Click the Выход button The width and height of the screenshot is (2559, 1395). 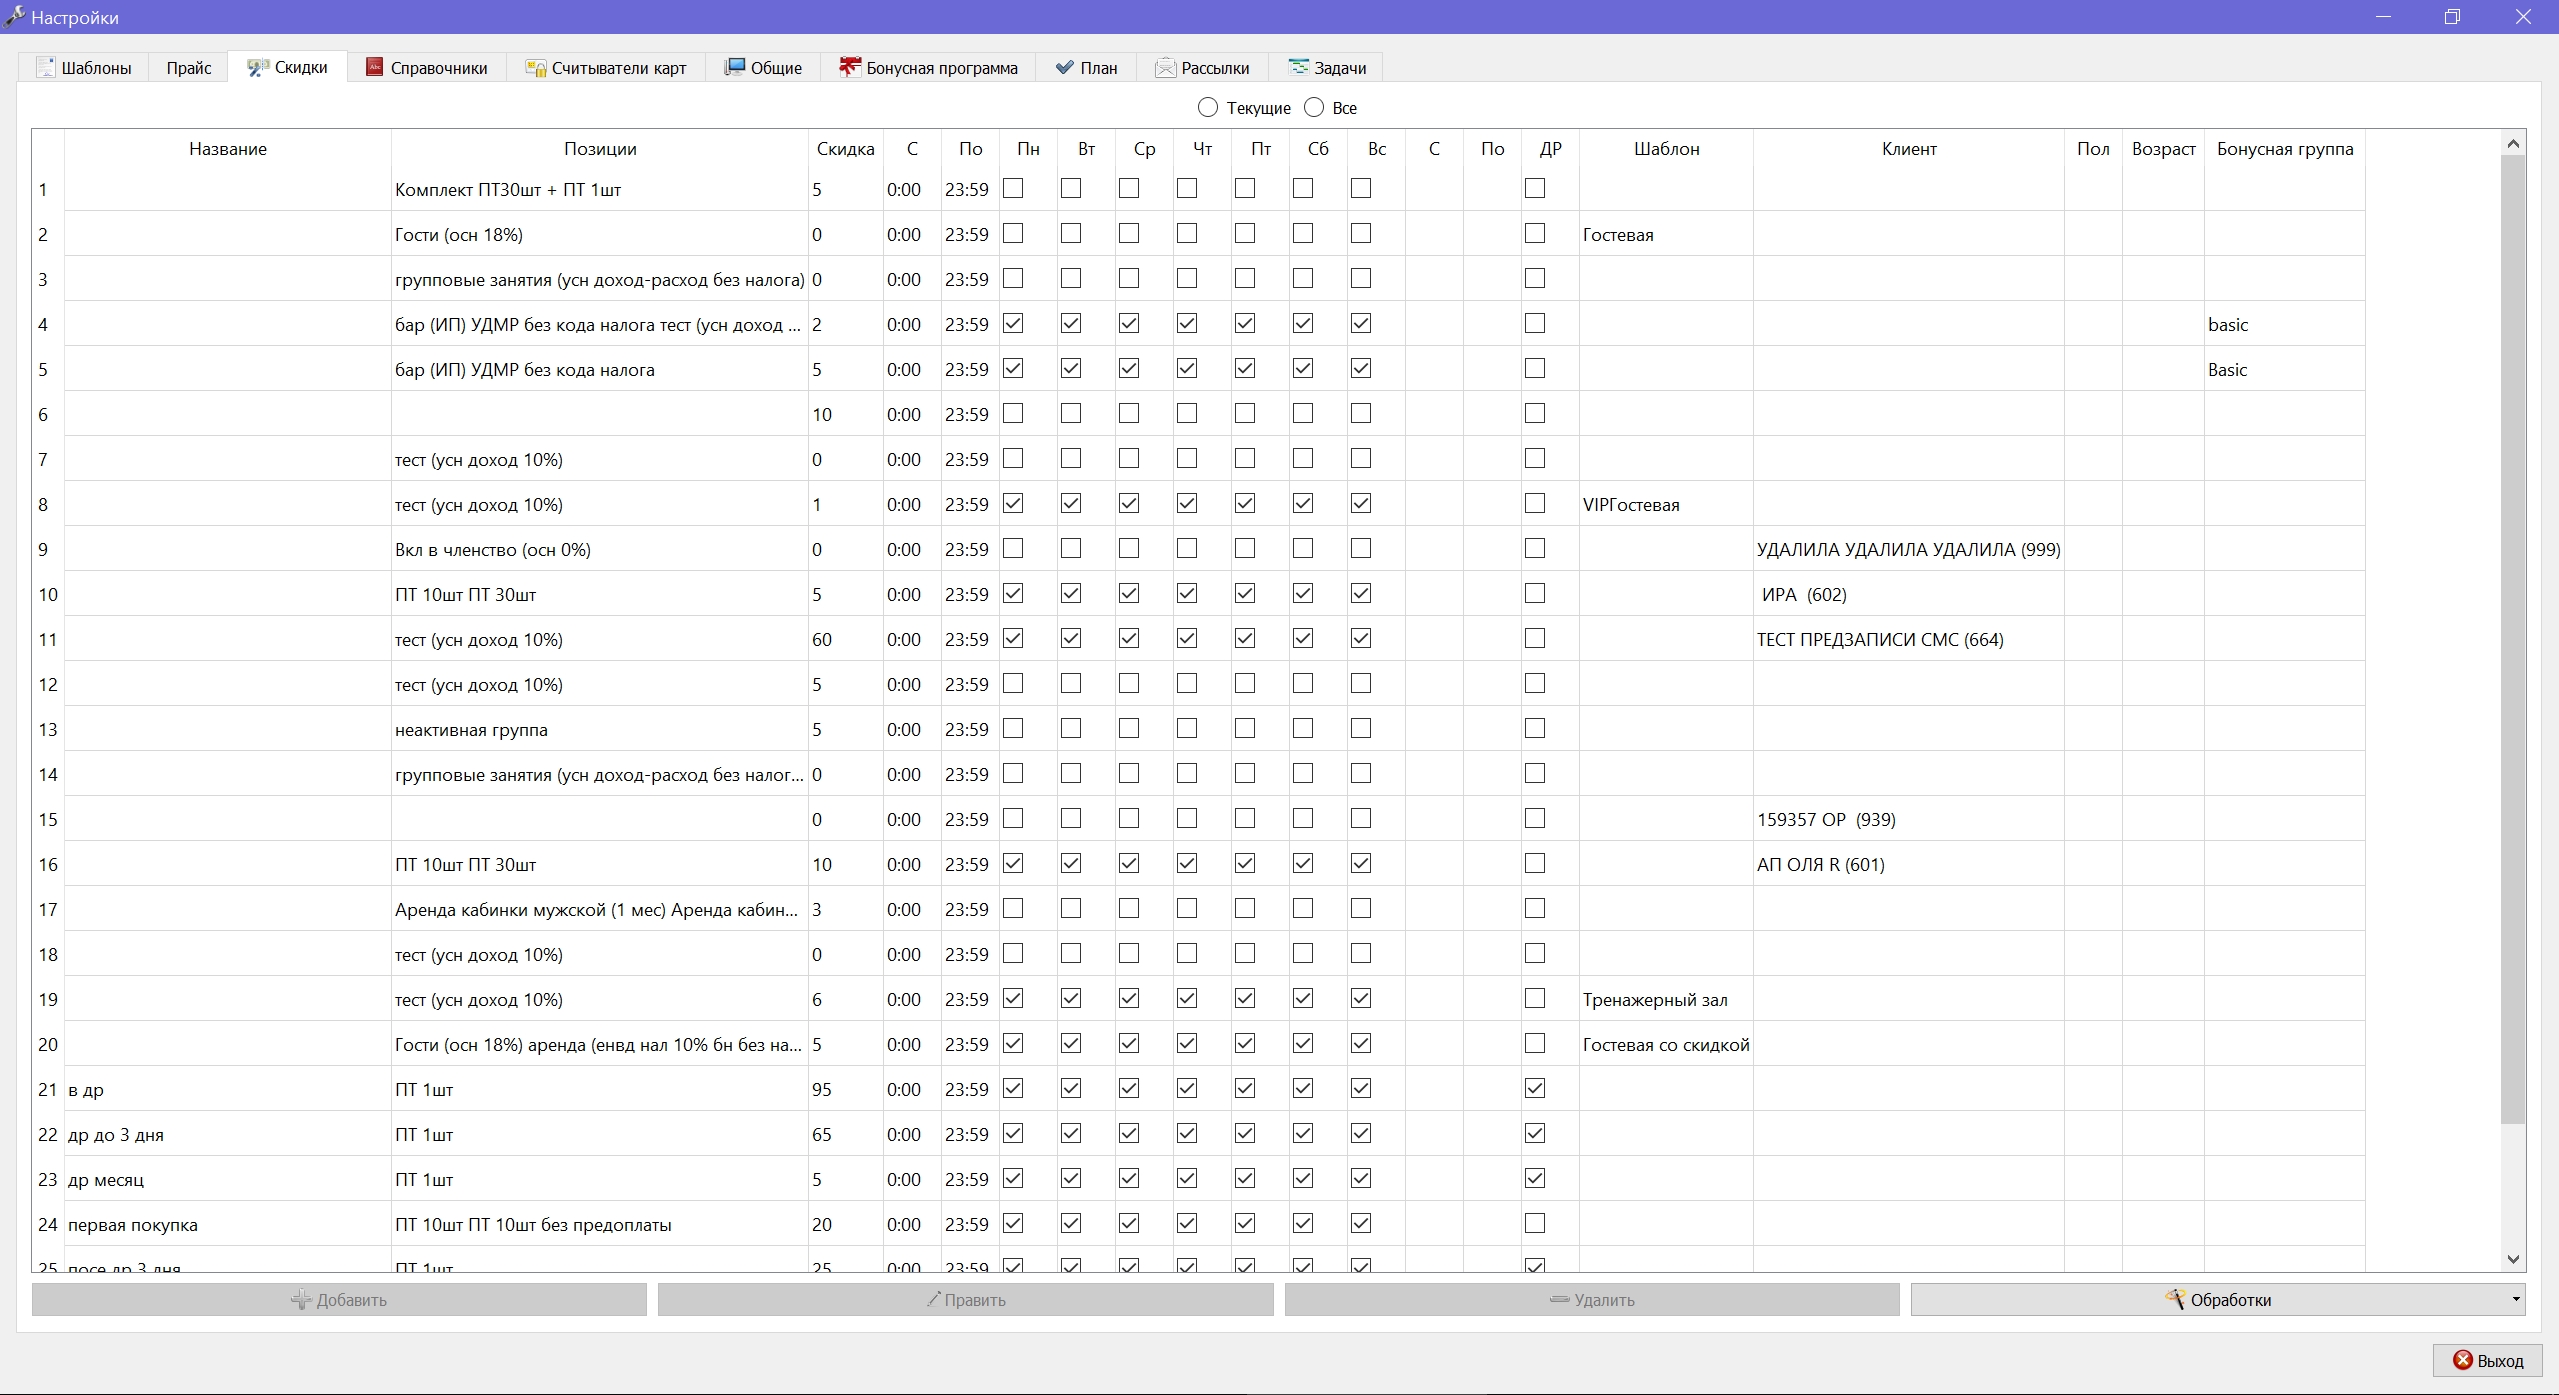[2487, 1360]
